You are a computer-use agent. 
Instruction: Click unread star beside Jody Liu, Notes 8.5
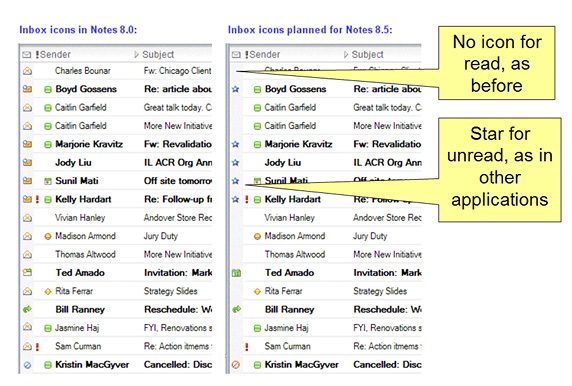pyautogui.click(x=236, y=162)
